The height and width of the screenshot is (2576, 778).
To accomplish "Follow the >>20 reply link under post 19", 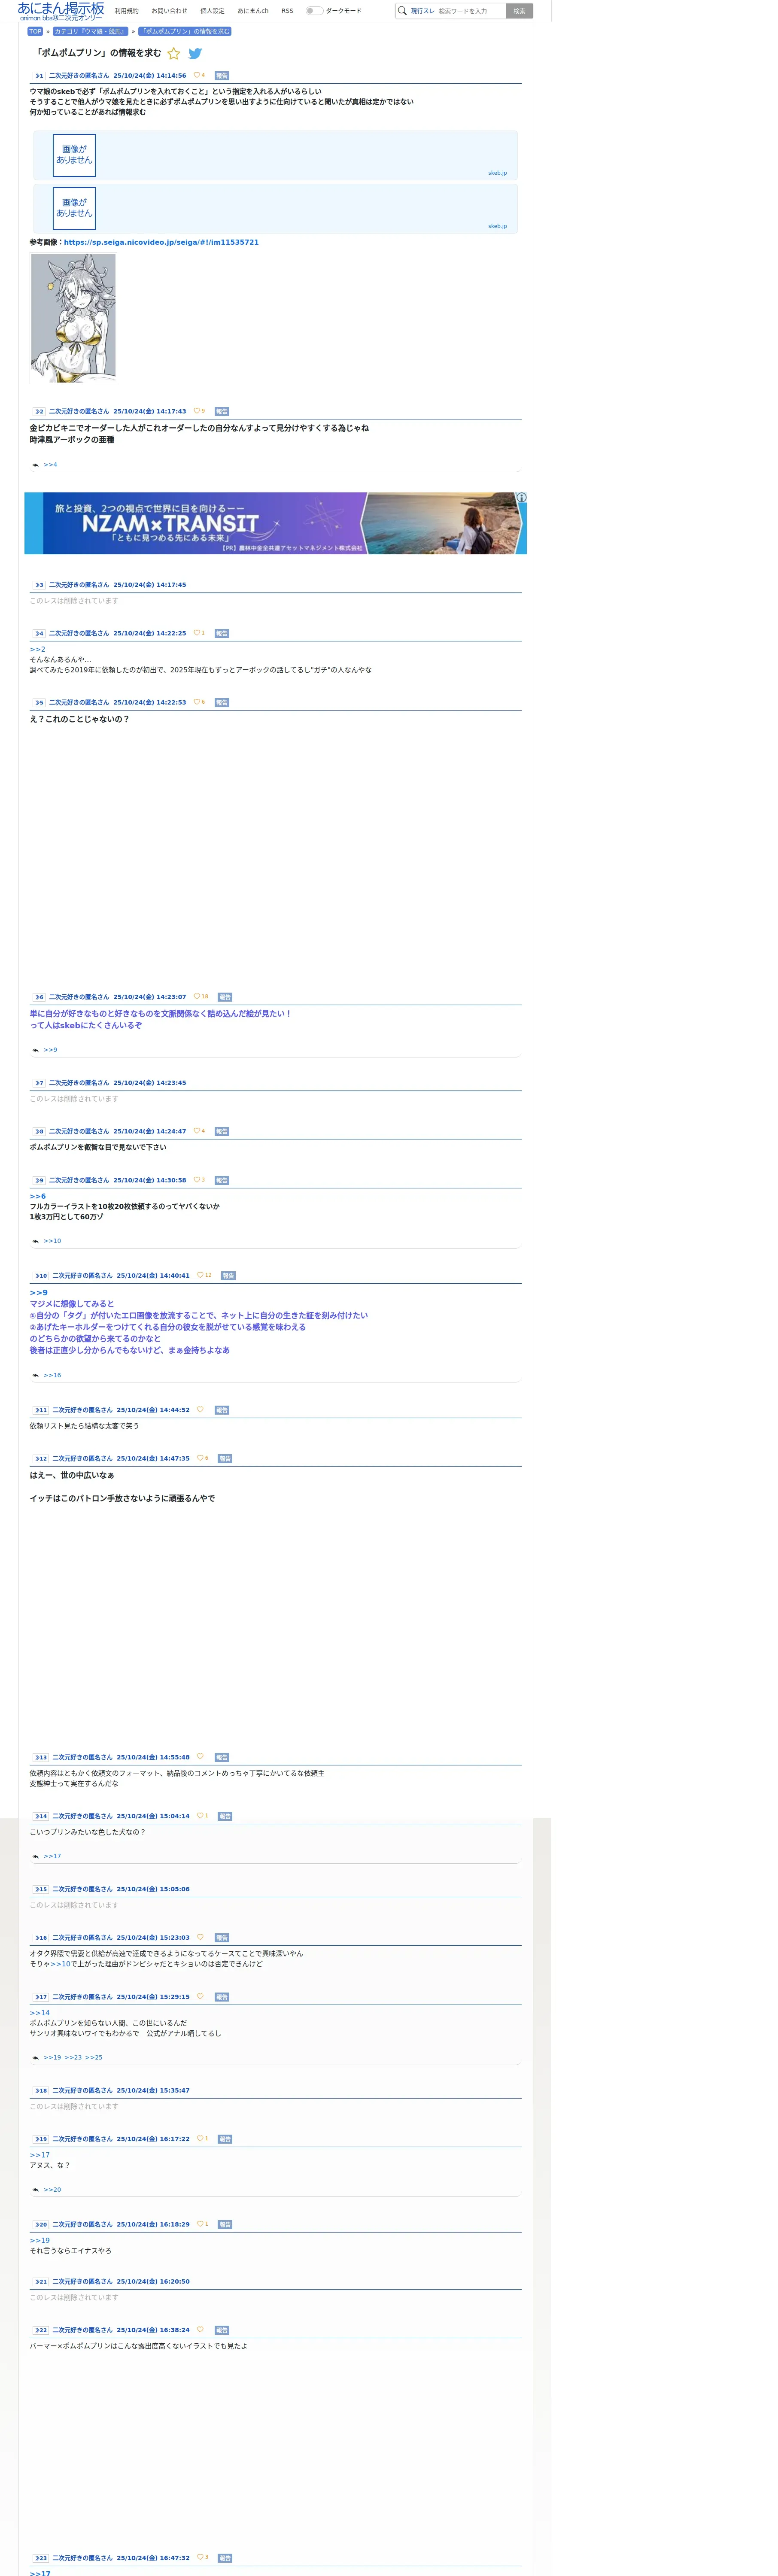I will point(52,2190).
